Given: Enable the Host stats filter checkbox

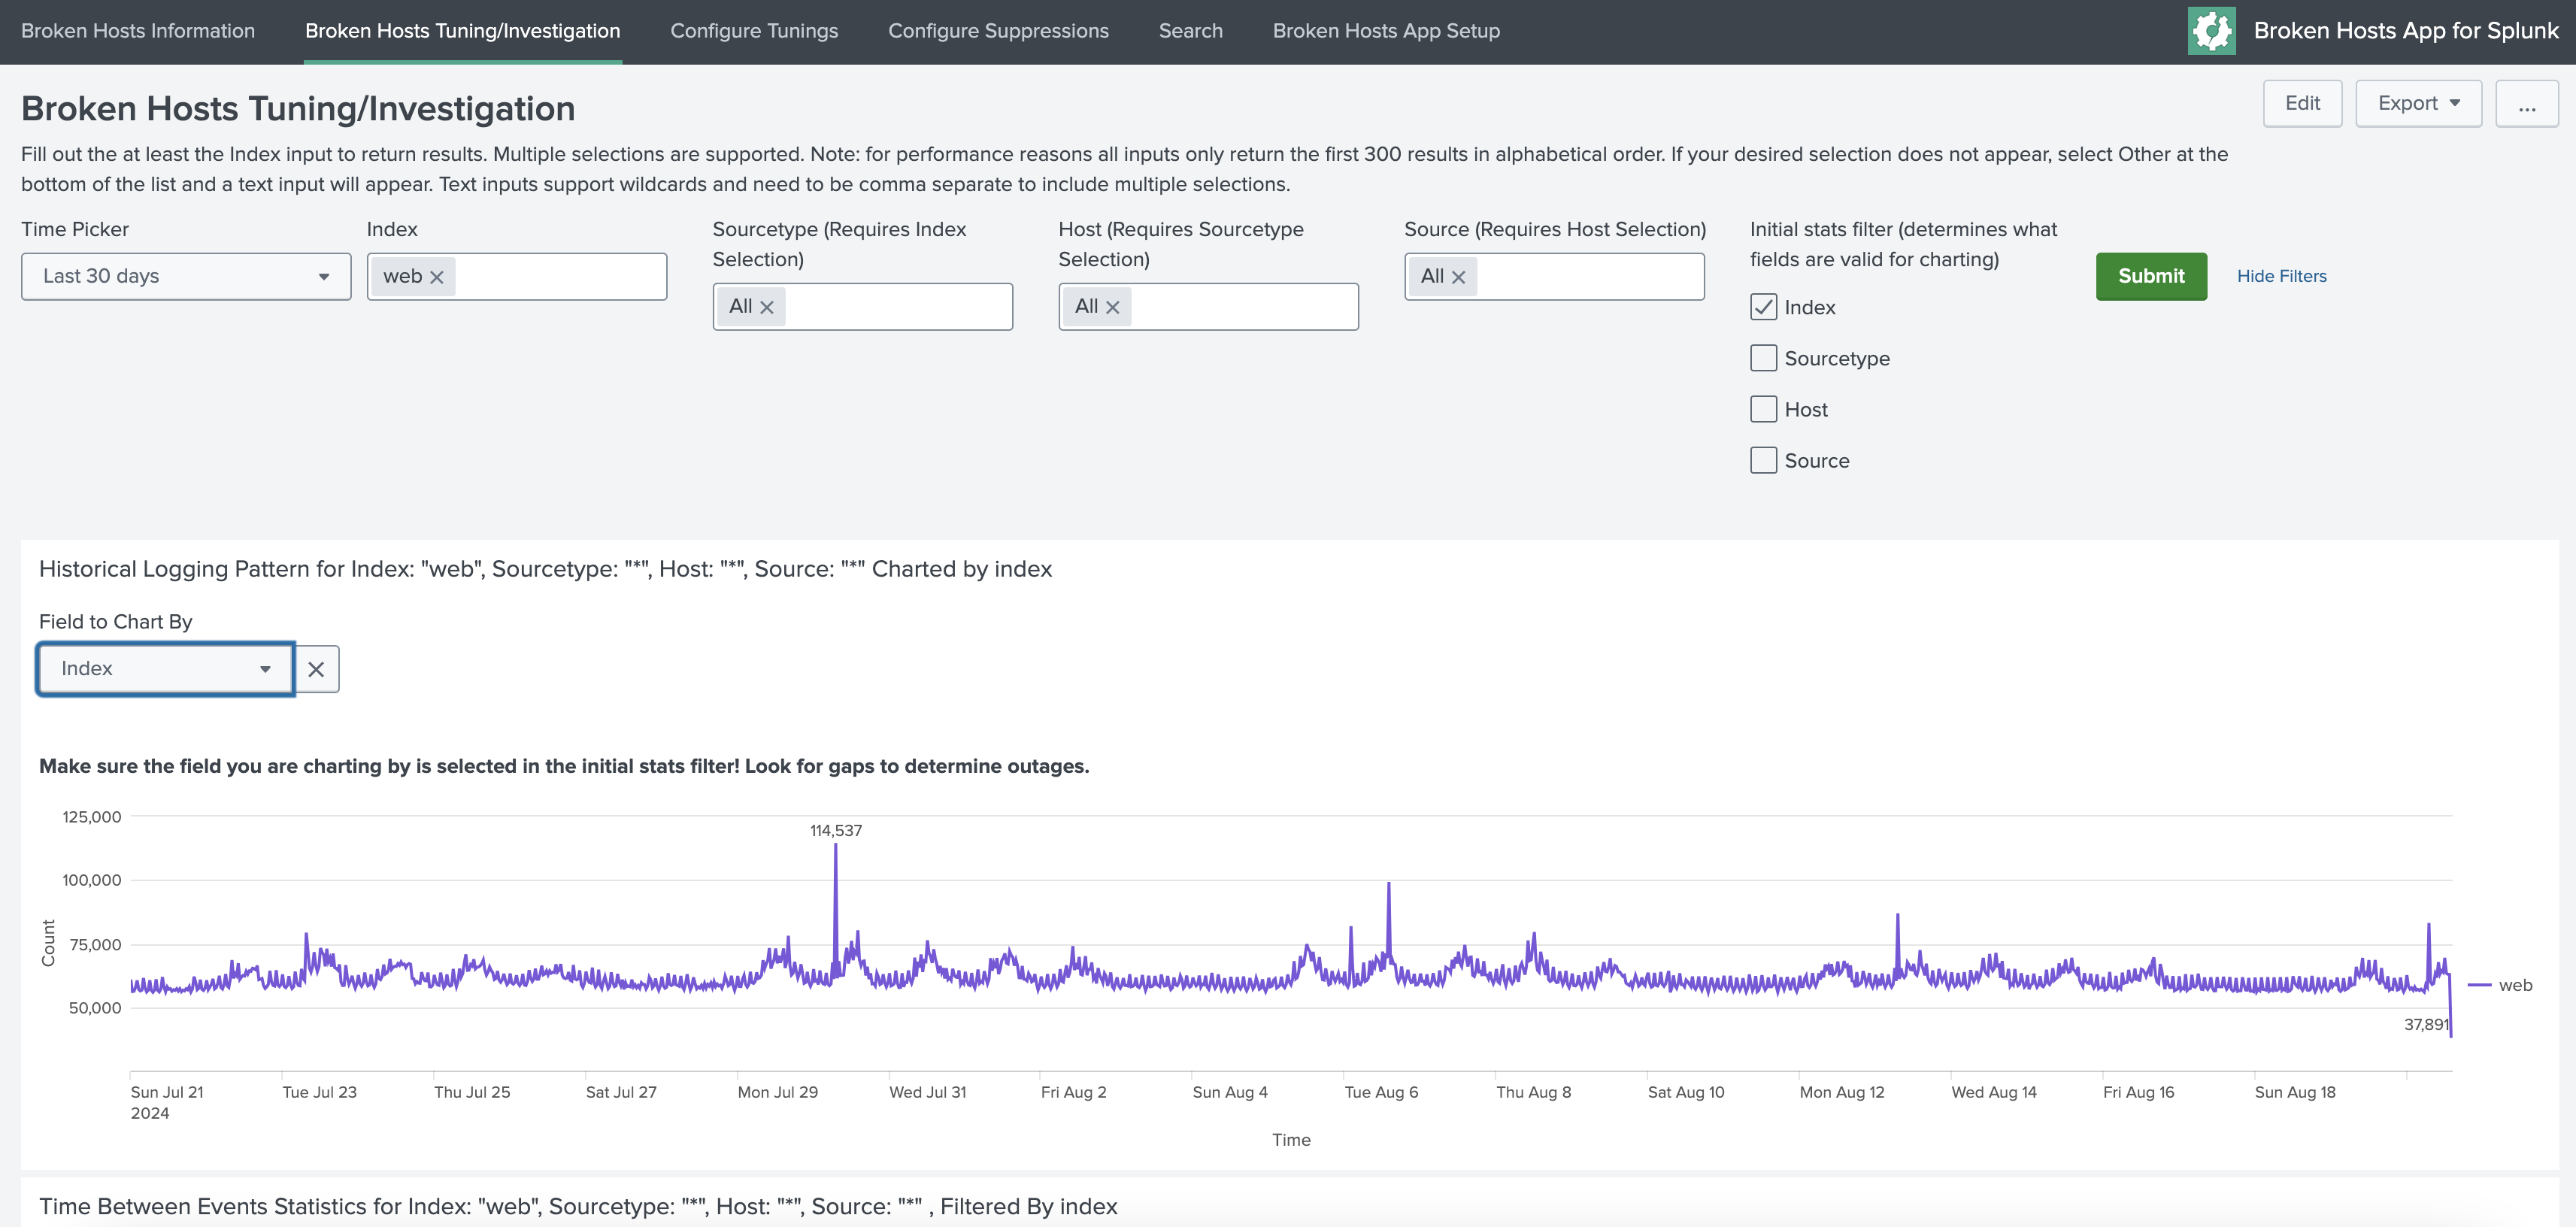Looking at the screenshot, I should coord(1763,409).
